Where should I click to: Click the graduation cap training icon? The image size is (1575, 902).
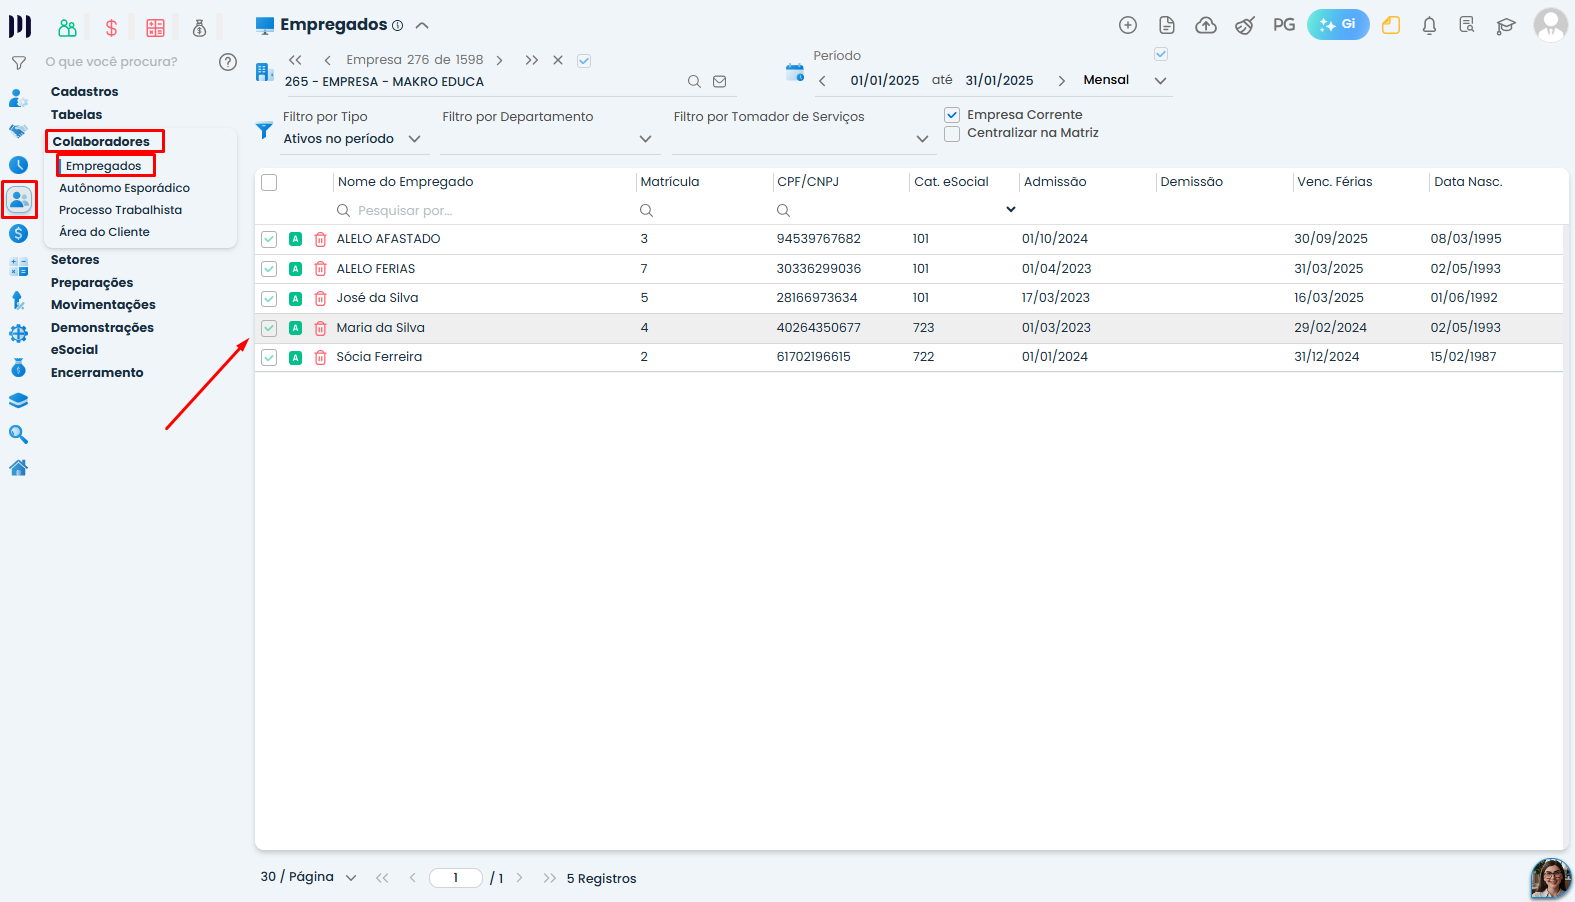[x=1506, y=26]
